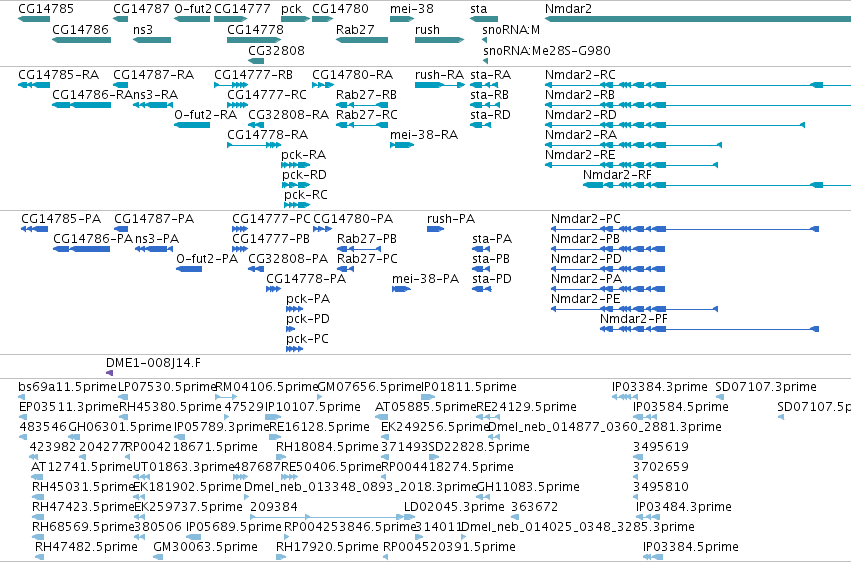Click the long Nmdar2 gene bar
Image resolution: width=851 pixels, height=562 pixels.
[x=698, y=20]
